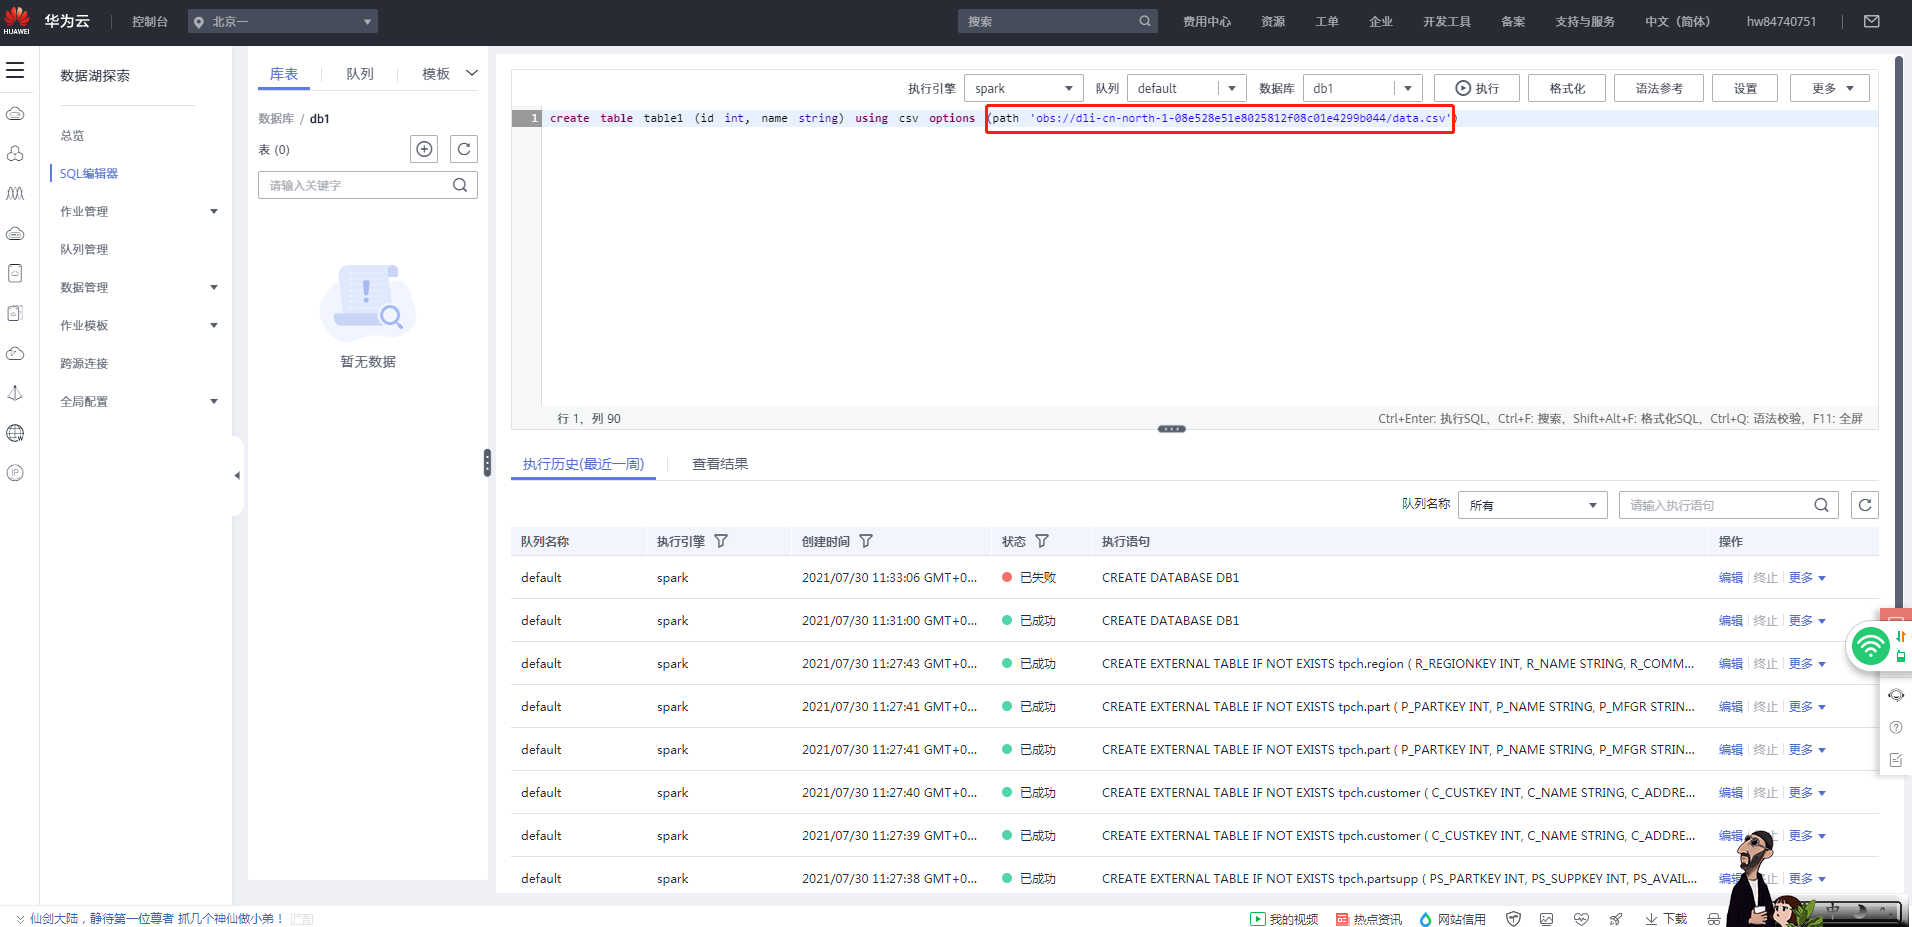Open the hamburger navigation menu

(15, 70)
